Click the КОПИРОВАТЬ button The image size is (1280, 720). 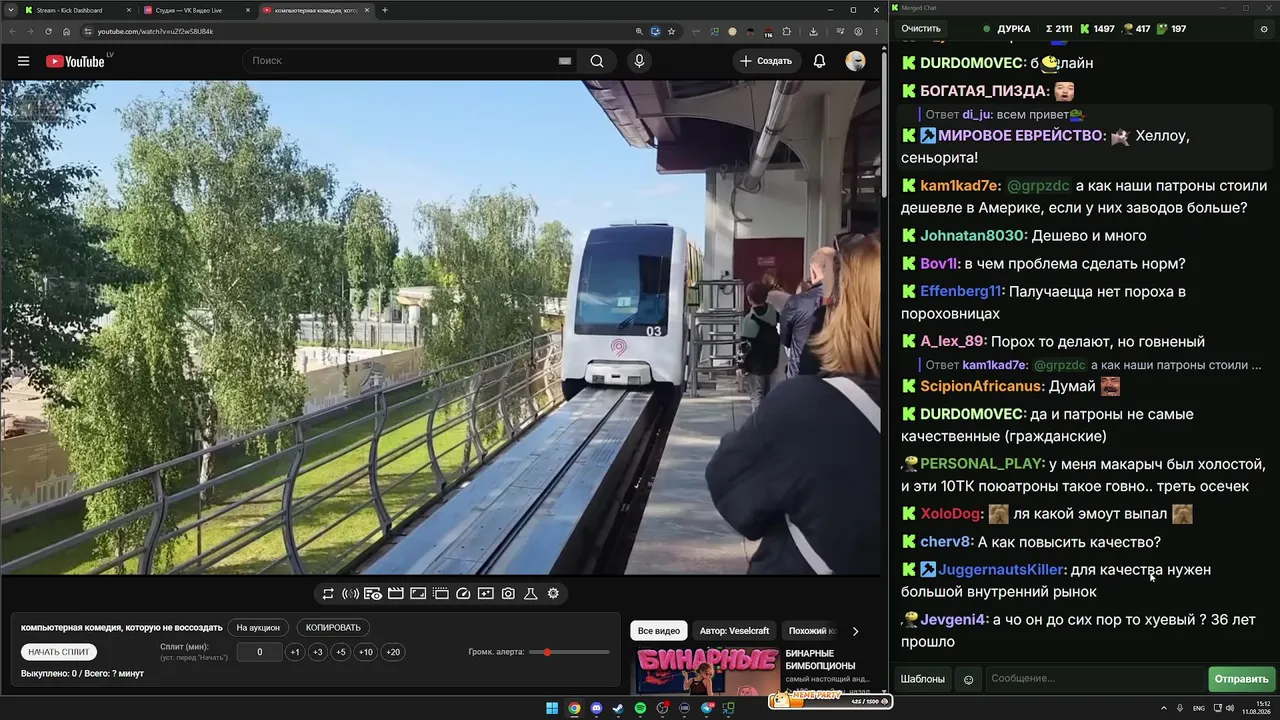click(x=333, y=628)
